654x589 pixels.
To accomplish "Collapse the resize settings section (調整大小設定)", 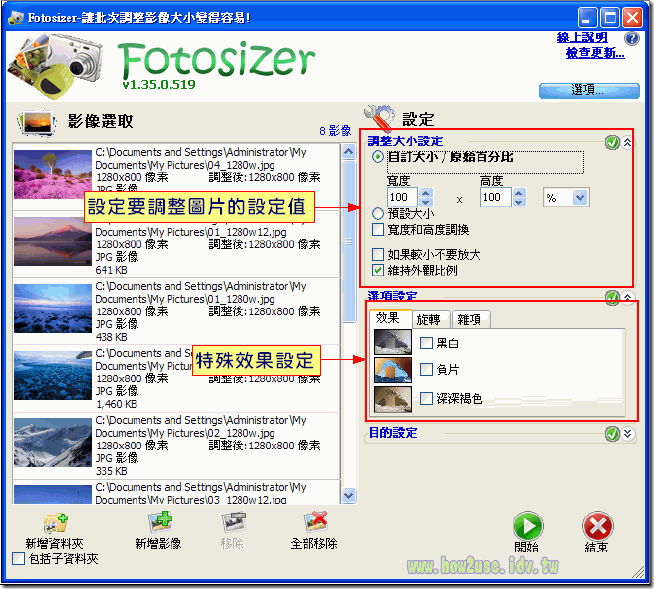I will tap(628, 143).
